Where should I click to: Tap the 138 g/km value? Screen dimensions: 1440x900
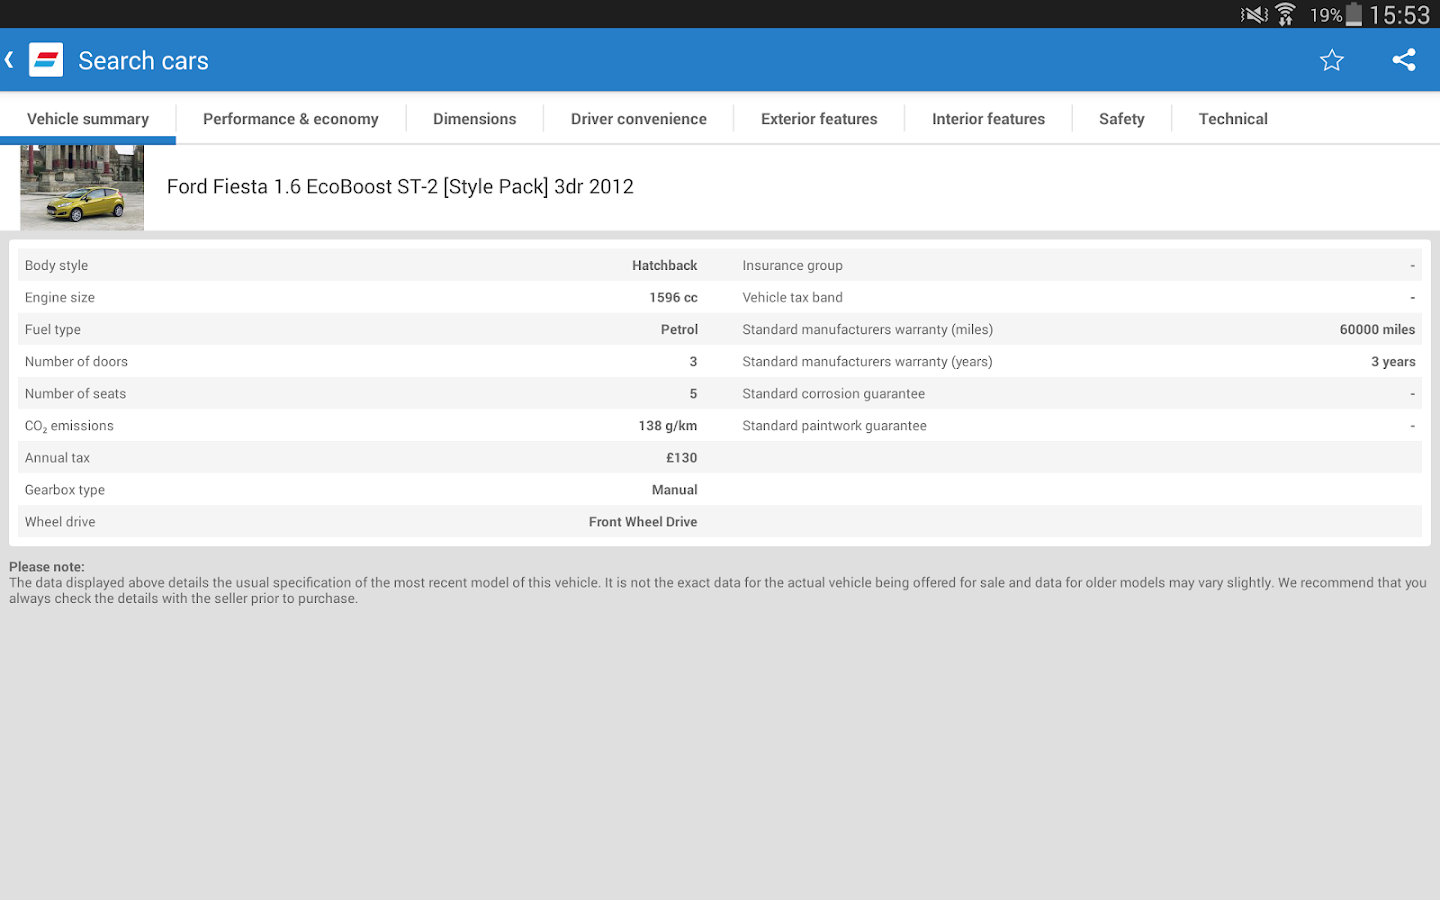click(667, 425)
